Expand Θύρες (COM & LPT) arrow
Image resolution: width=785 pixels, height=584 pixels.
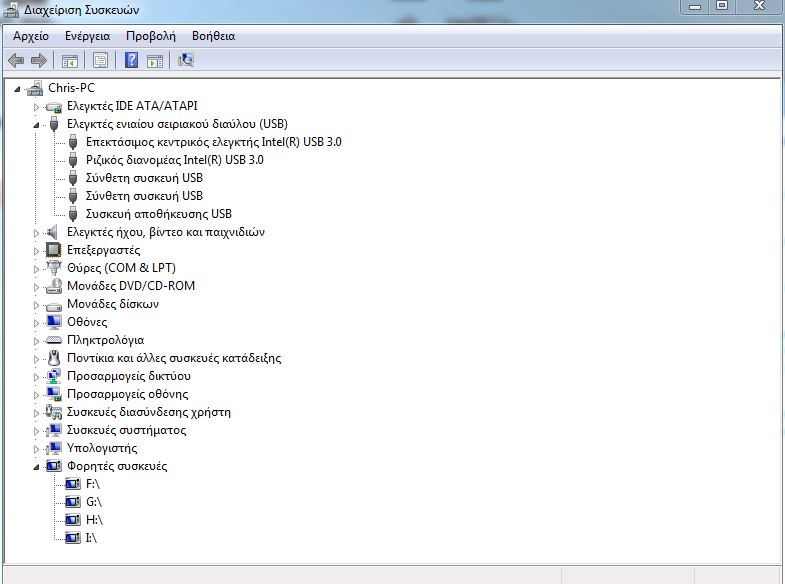(x=36, y=269)
